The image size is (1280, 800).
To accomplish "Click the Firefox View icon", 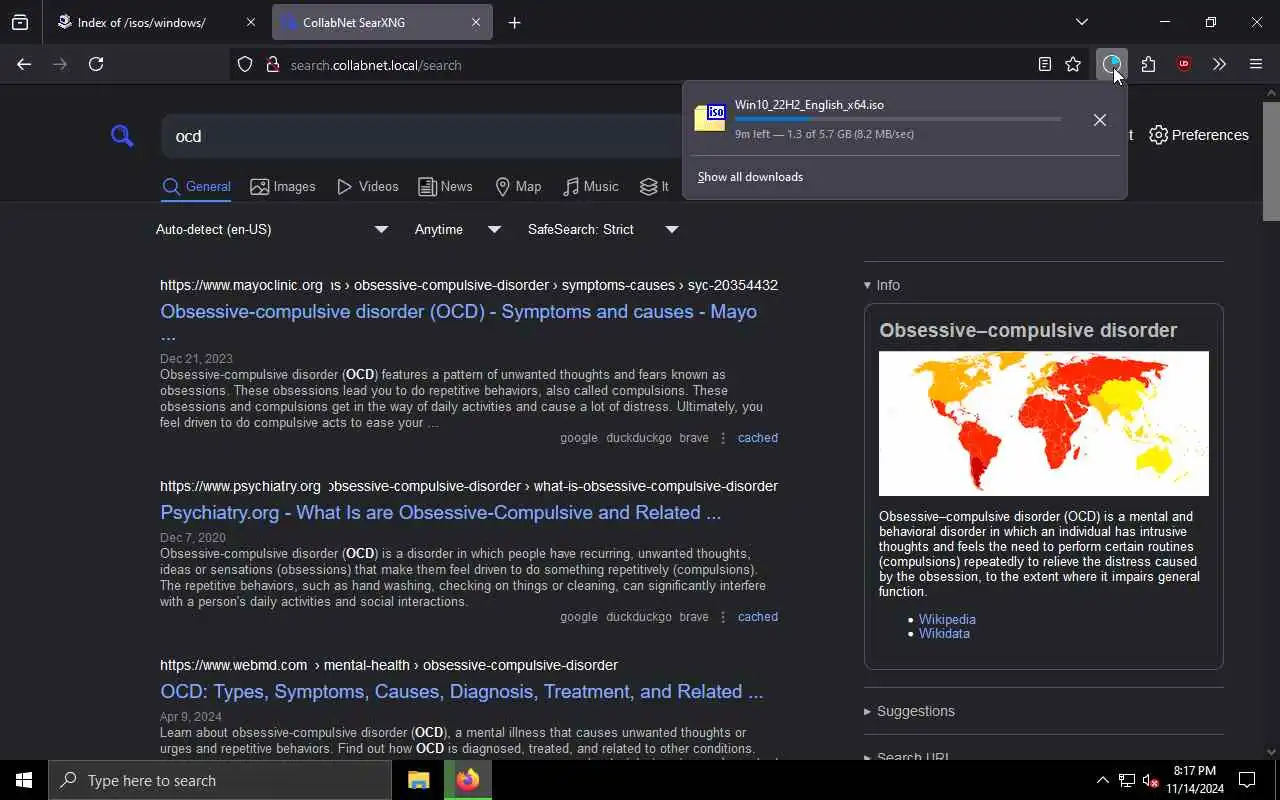I will [20, 22].
